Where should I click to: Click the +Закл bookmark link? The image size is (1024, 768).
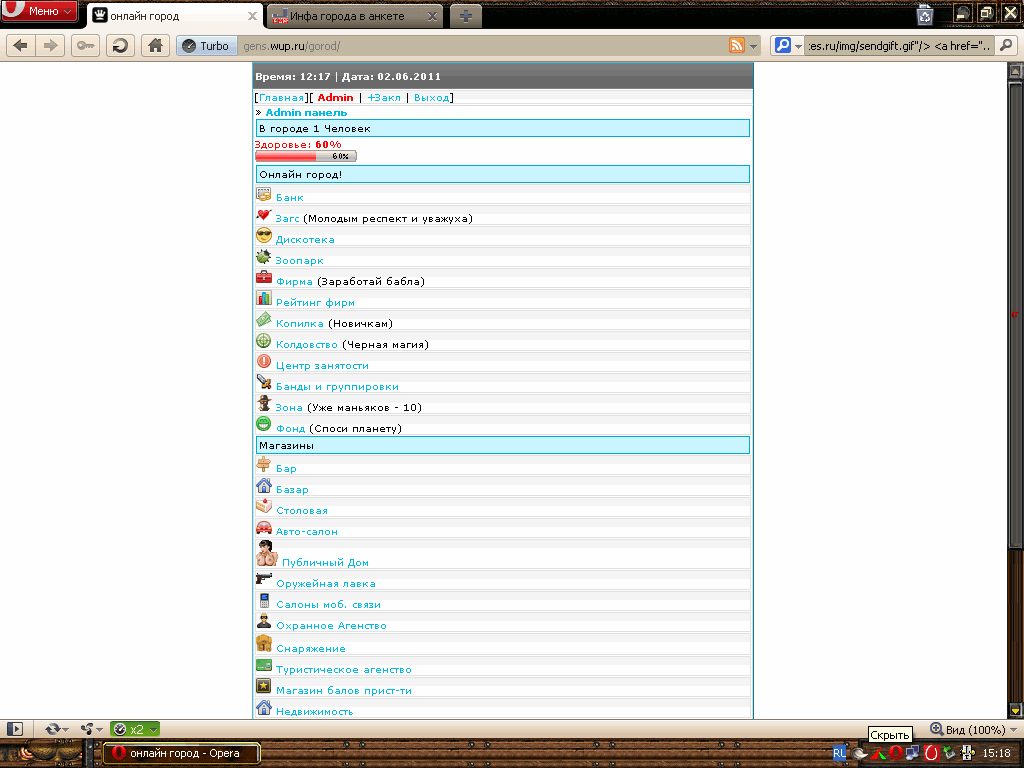(x=384, y=97)
